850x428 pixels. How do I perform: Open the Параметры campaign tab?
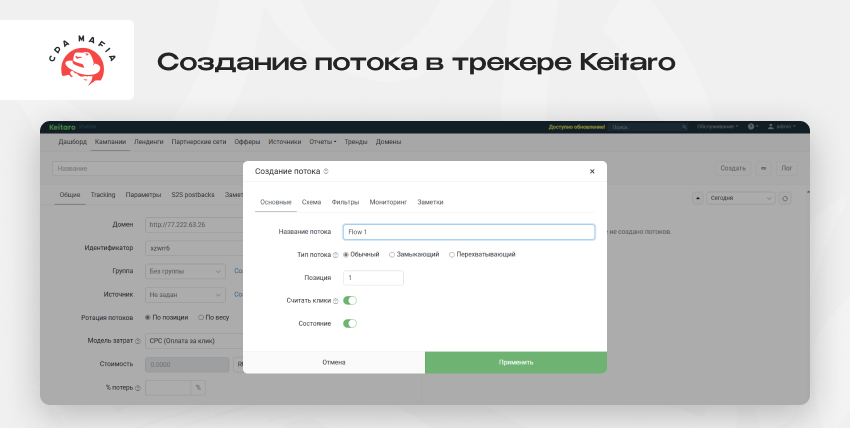pyautogui.click(x=143, y=194)
